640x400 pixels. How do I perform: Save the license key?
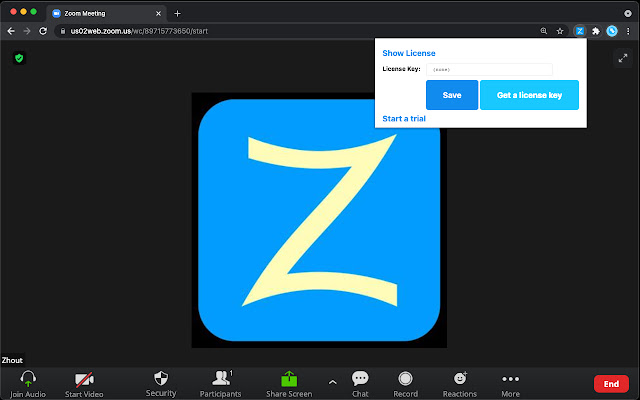coord(452,95)
